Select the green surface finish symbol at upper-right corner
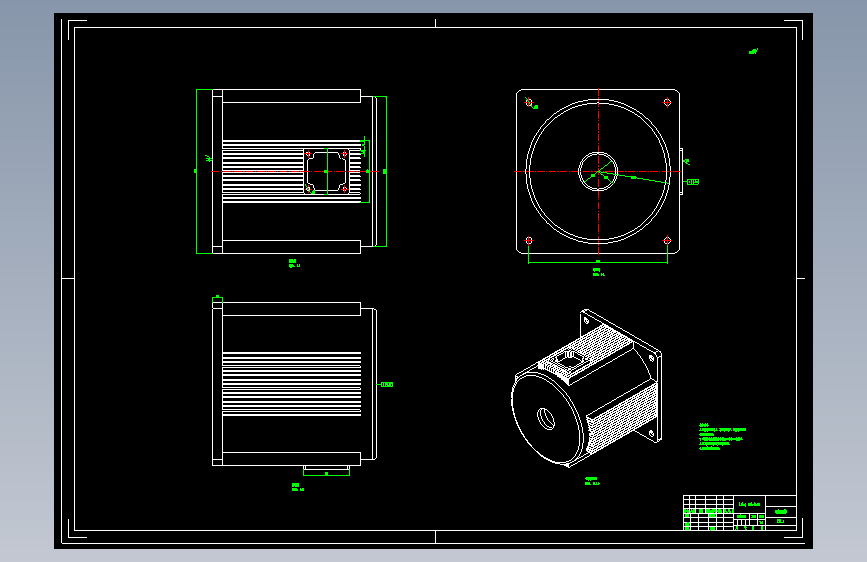Image resolution: width=867 pixels, height=562 pixels. point(753,51)
